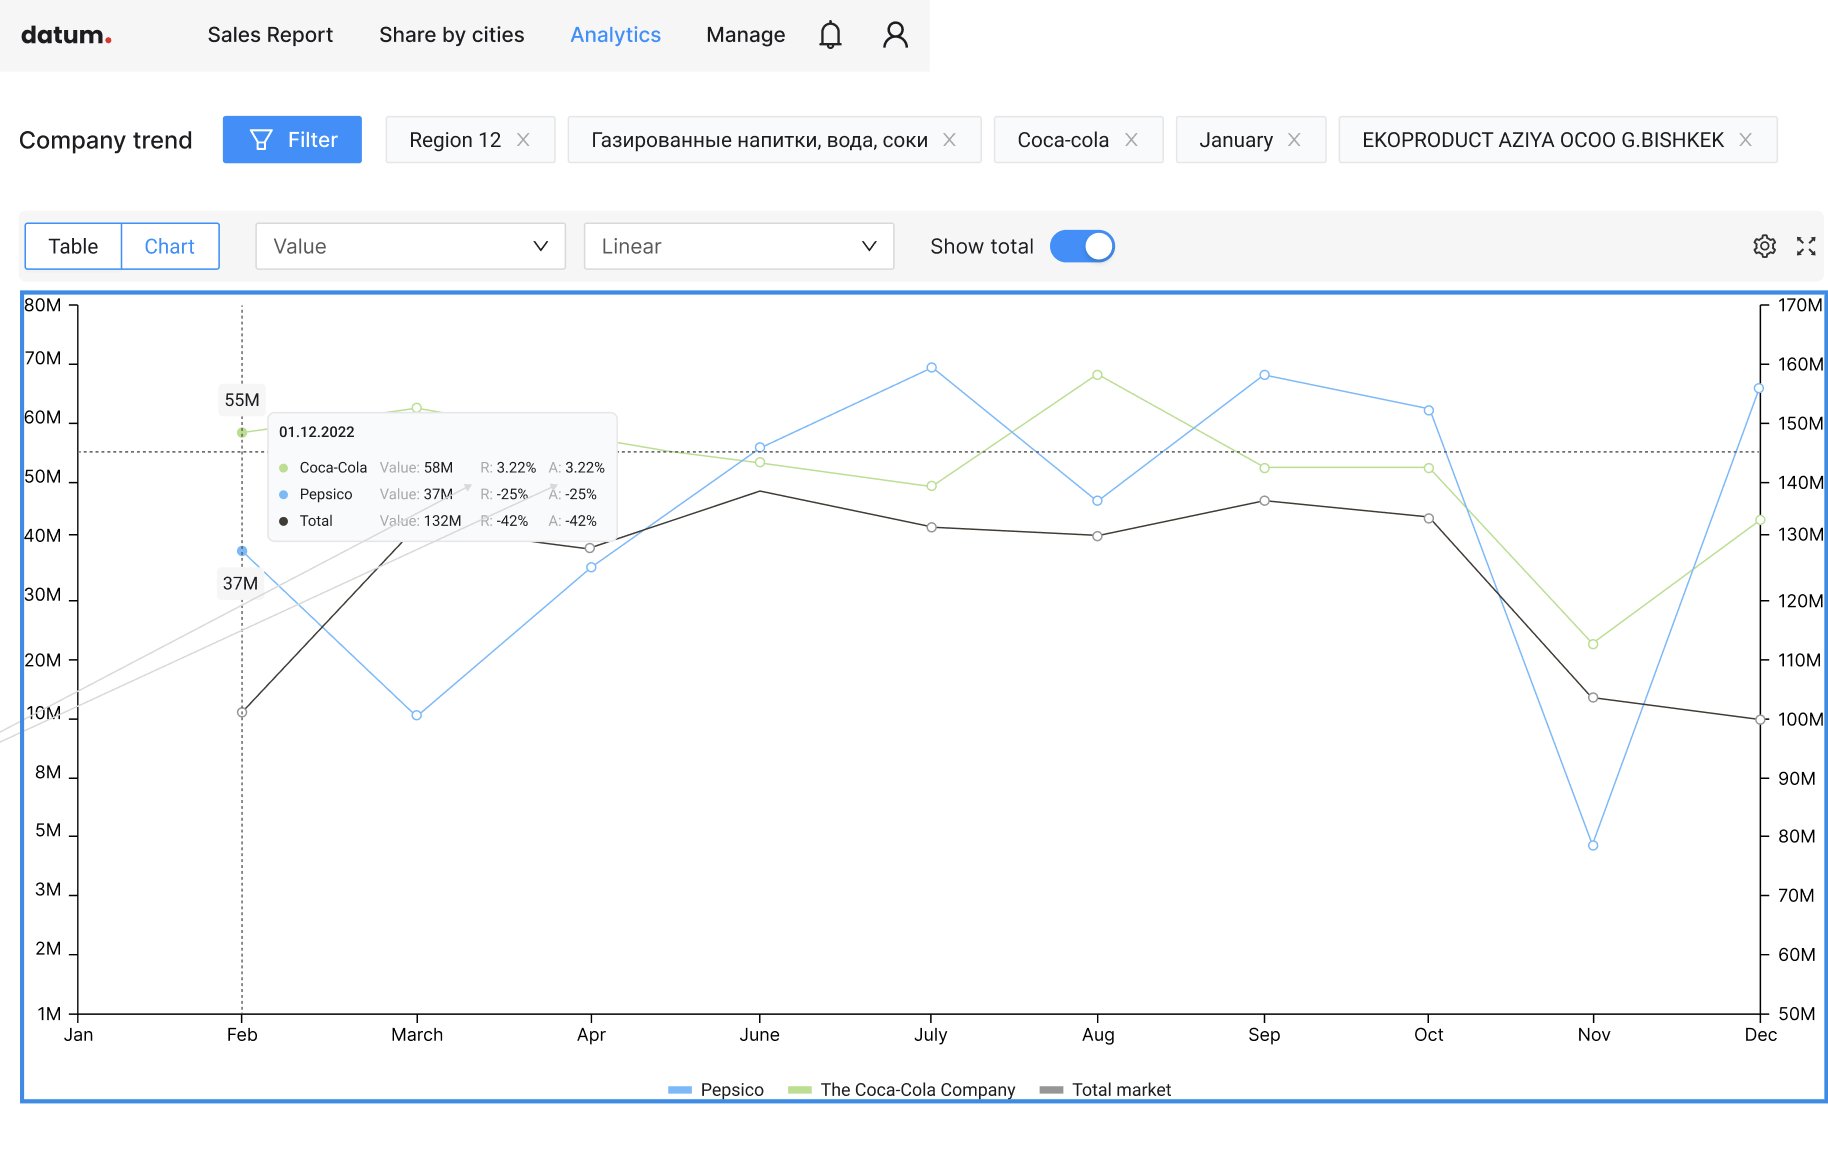Toggle Total market legend series
The width and height of the screenshot is (1828, 1160).
coord(1105,1090)
